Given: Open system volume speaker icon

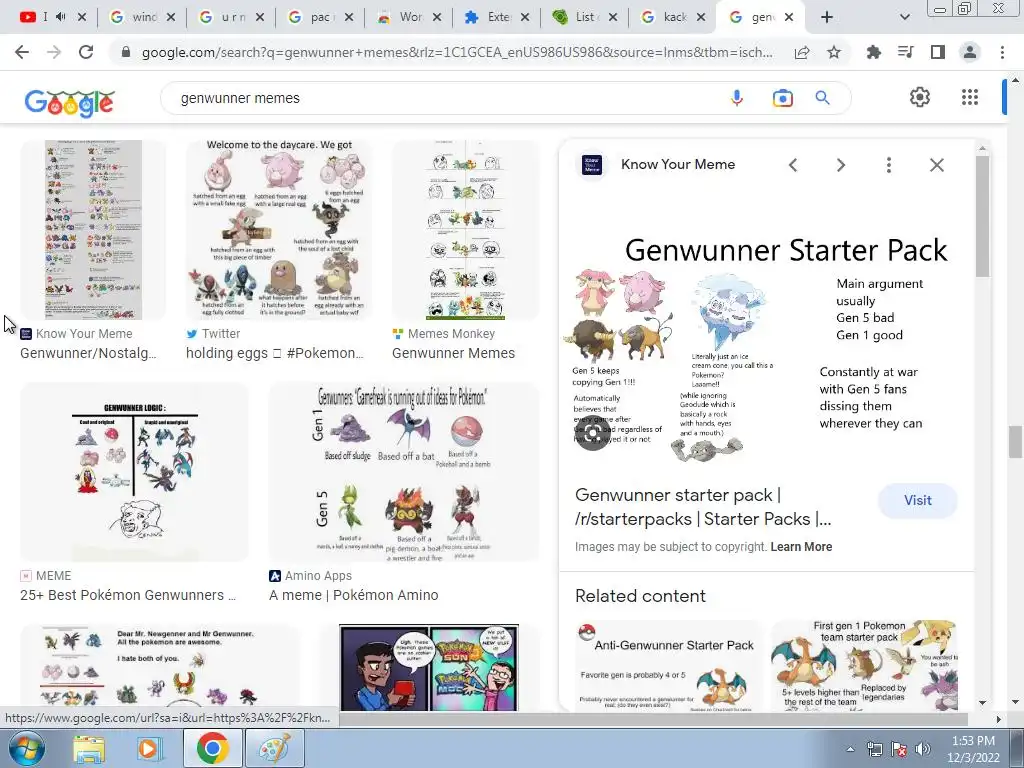Looking at the screenshot, I should coord(923,749).
